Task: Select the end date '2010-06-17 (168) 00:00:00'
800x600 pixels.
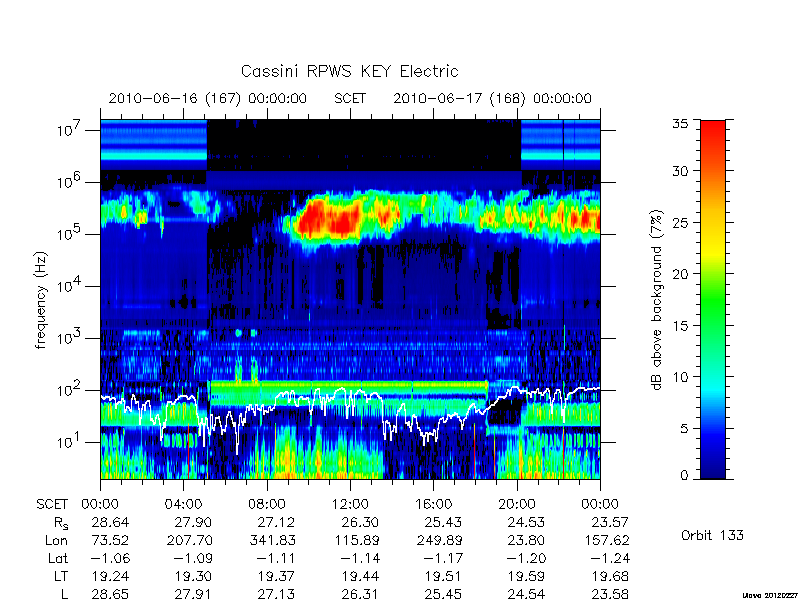Action: pos(492,98)
